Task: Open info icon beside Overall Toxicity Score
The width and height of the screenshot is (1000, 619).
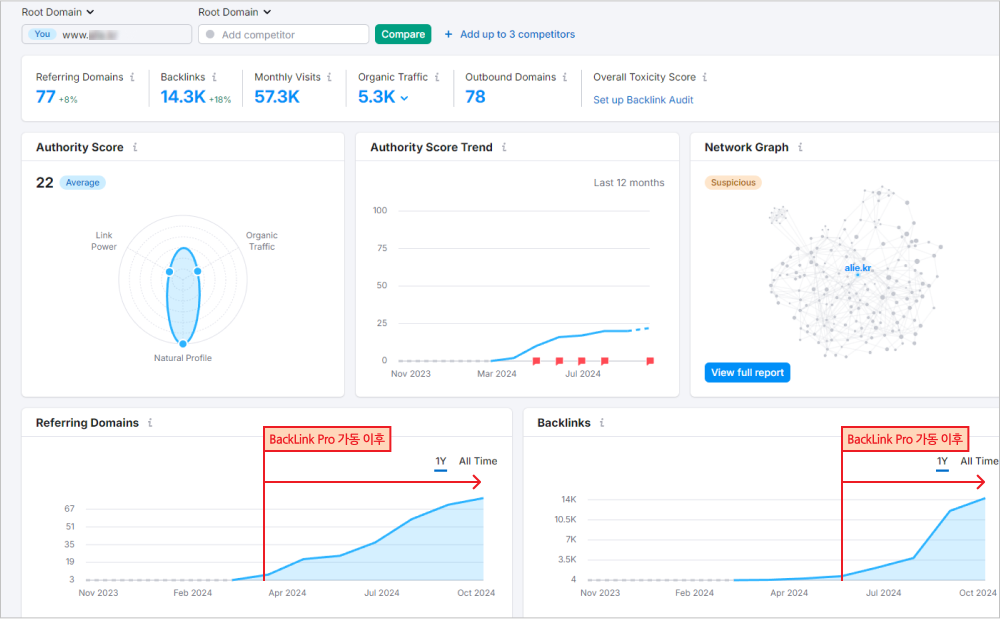Action: pyautogui.click(x=705, y=77)
